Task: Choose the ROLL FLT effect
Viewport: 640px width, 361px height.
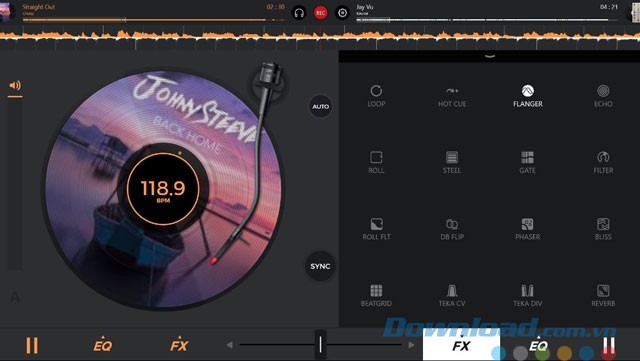Action: coord(376,229)
